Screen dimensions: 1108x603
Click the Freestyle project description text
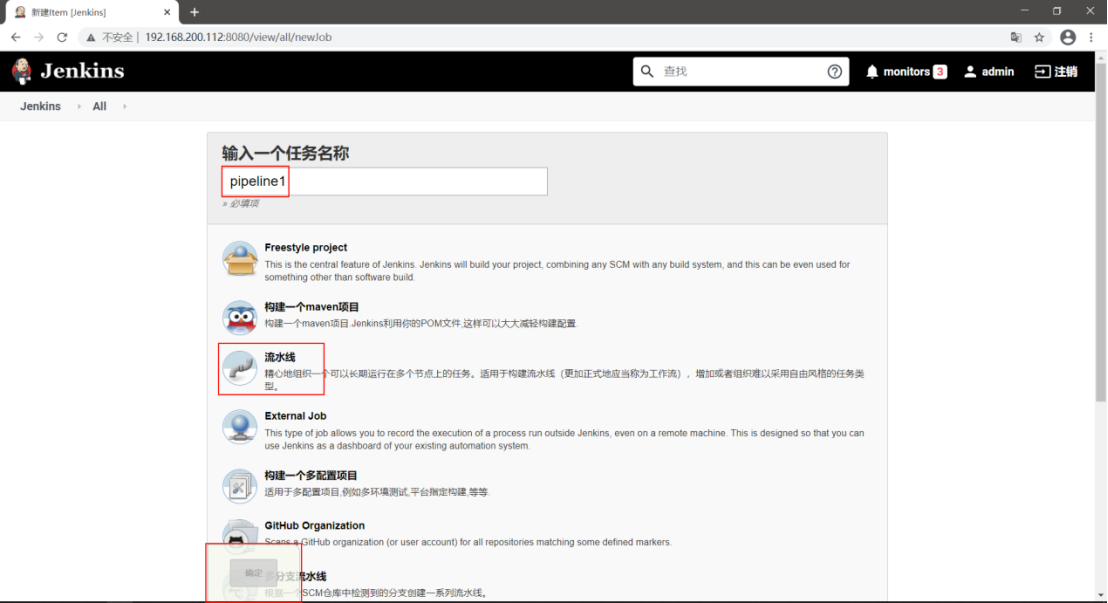click(x=558, y=271)
